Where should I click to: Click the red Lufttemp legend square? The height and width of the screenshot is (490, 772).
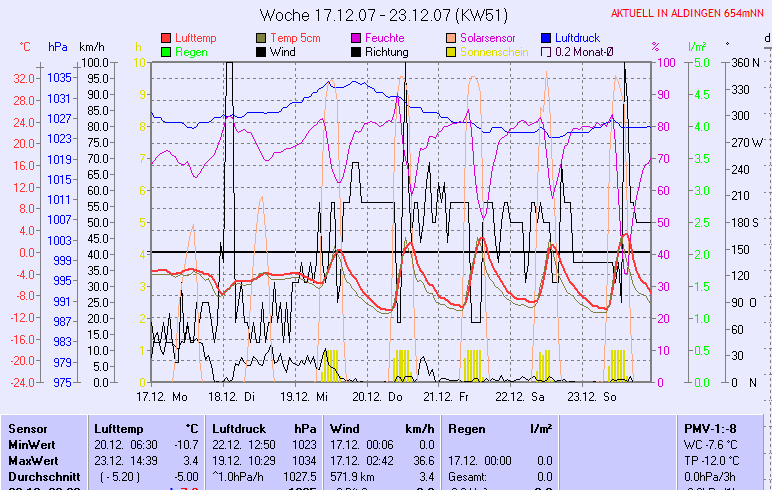coord(166,38)
